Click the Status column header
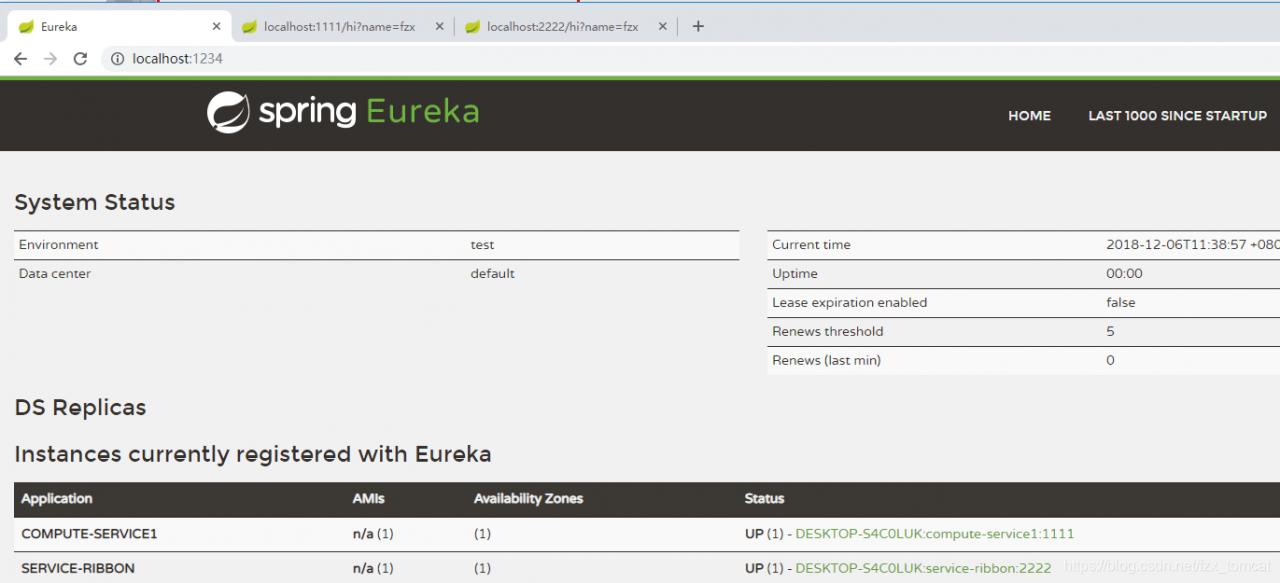The height and width of the screenshot is (583, 1280). (764, 498)
